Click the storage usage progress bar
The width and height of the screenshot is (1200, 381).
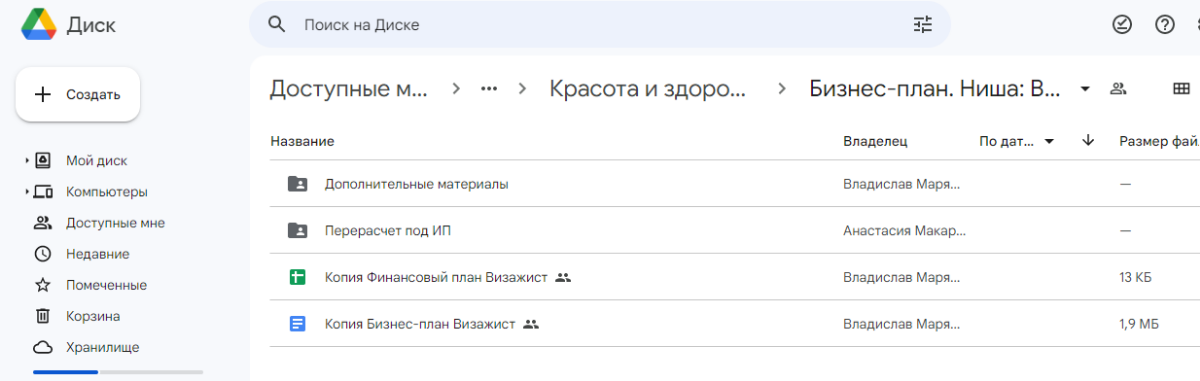tap(117, 372)
